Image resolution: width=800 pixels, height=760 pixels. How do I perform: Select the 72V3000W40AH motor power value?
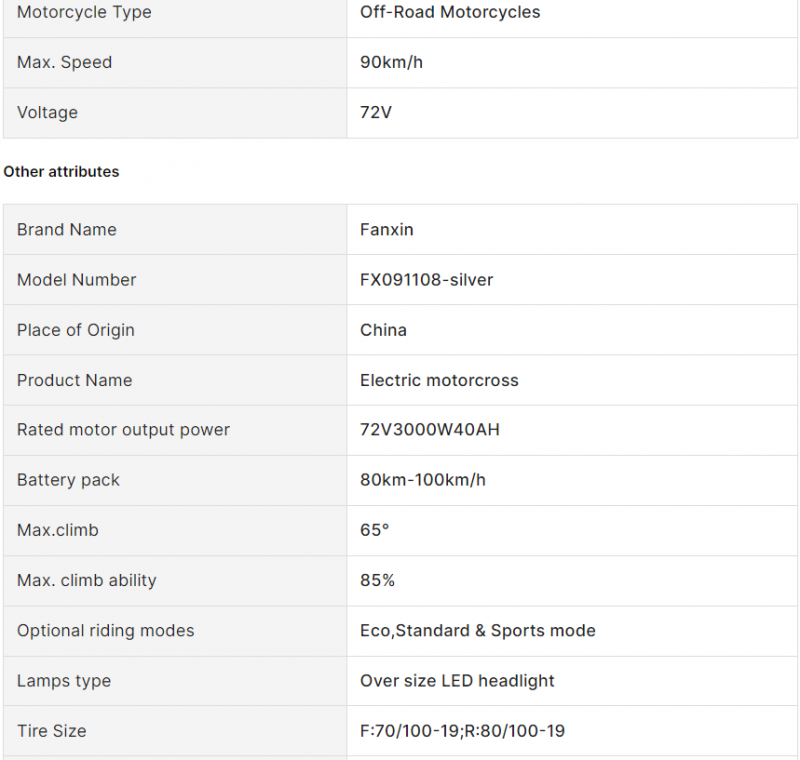click(429, 430)
